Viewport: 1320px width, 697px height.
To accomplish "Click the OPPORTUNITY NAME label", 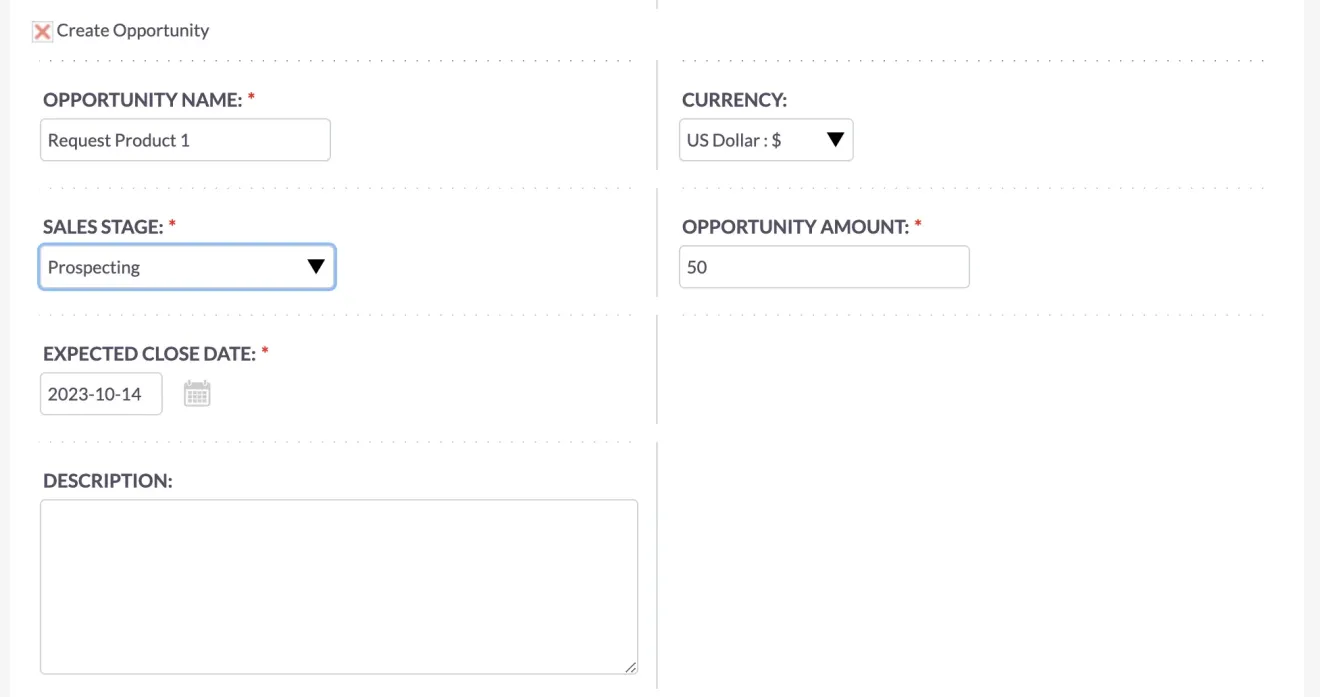I will pos(142,100).
